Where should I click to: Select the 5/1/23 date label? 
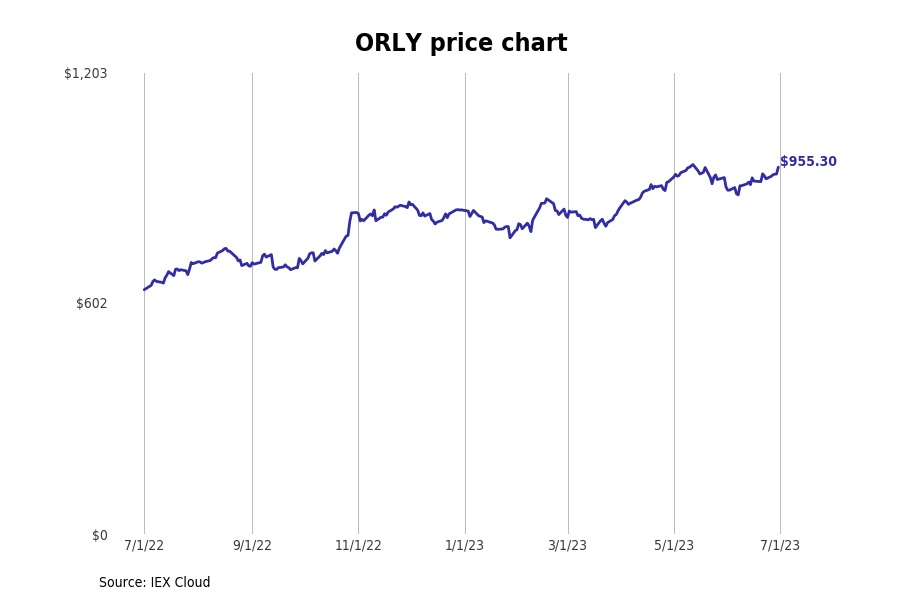point(674,545)
